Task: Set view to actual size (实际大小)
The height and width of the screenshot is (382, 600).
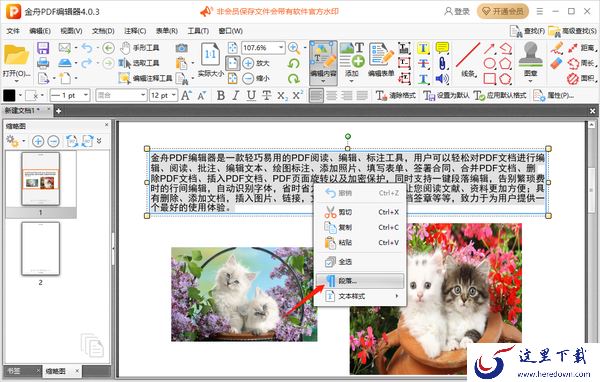Action: (x=210, y=59)
